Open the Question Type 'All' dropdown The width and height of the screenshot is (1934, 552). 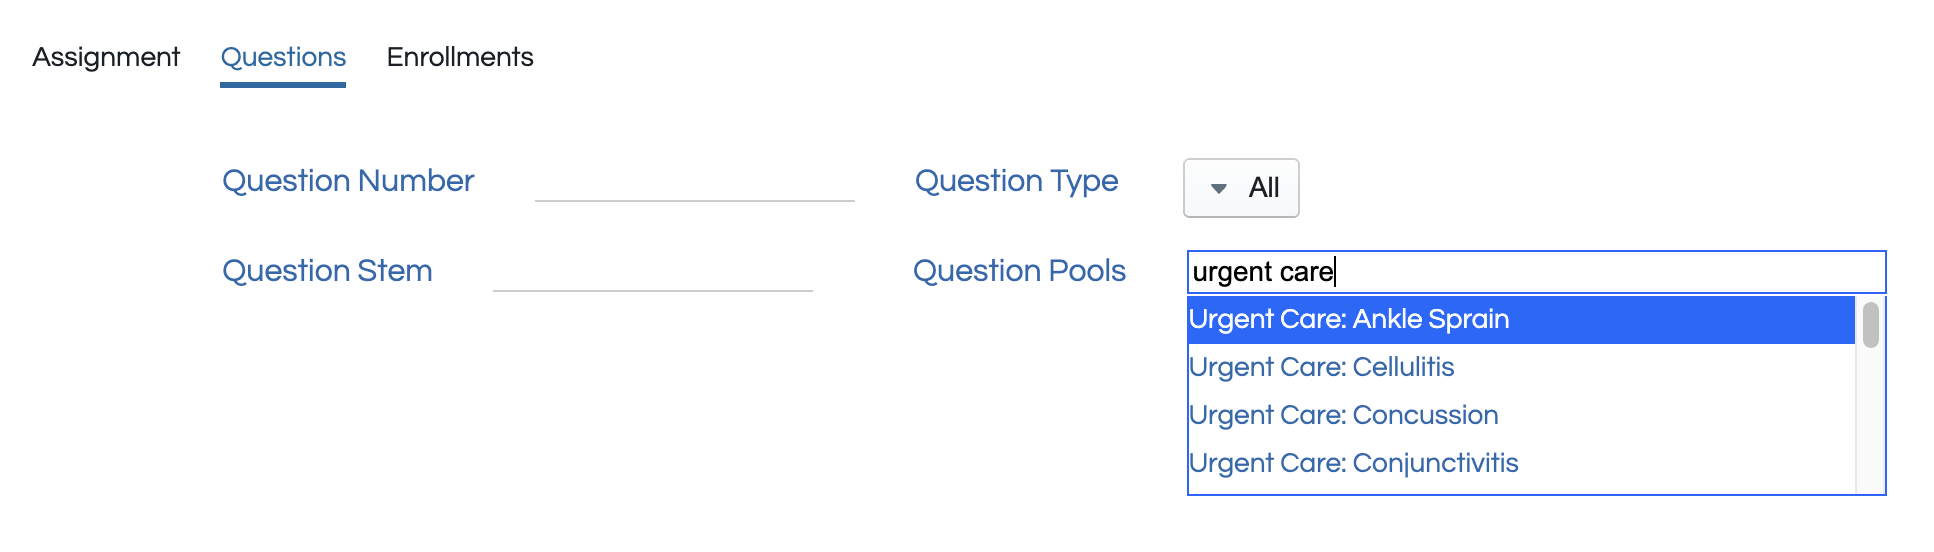(x=1241, y=188)
